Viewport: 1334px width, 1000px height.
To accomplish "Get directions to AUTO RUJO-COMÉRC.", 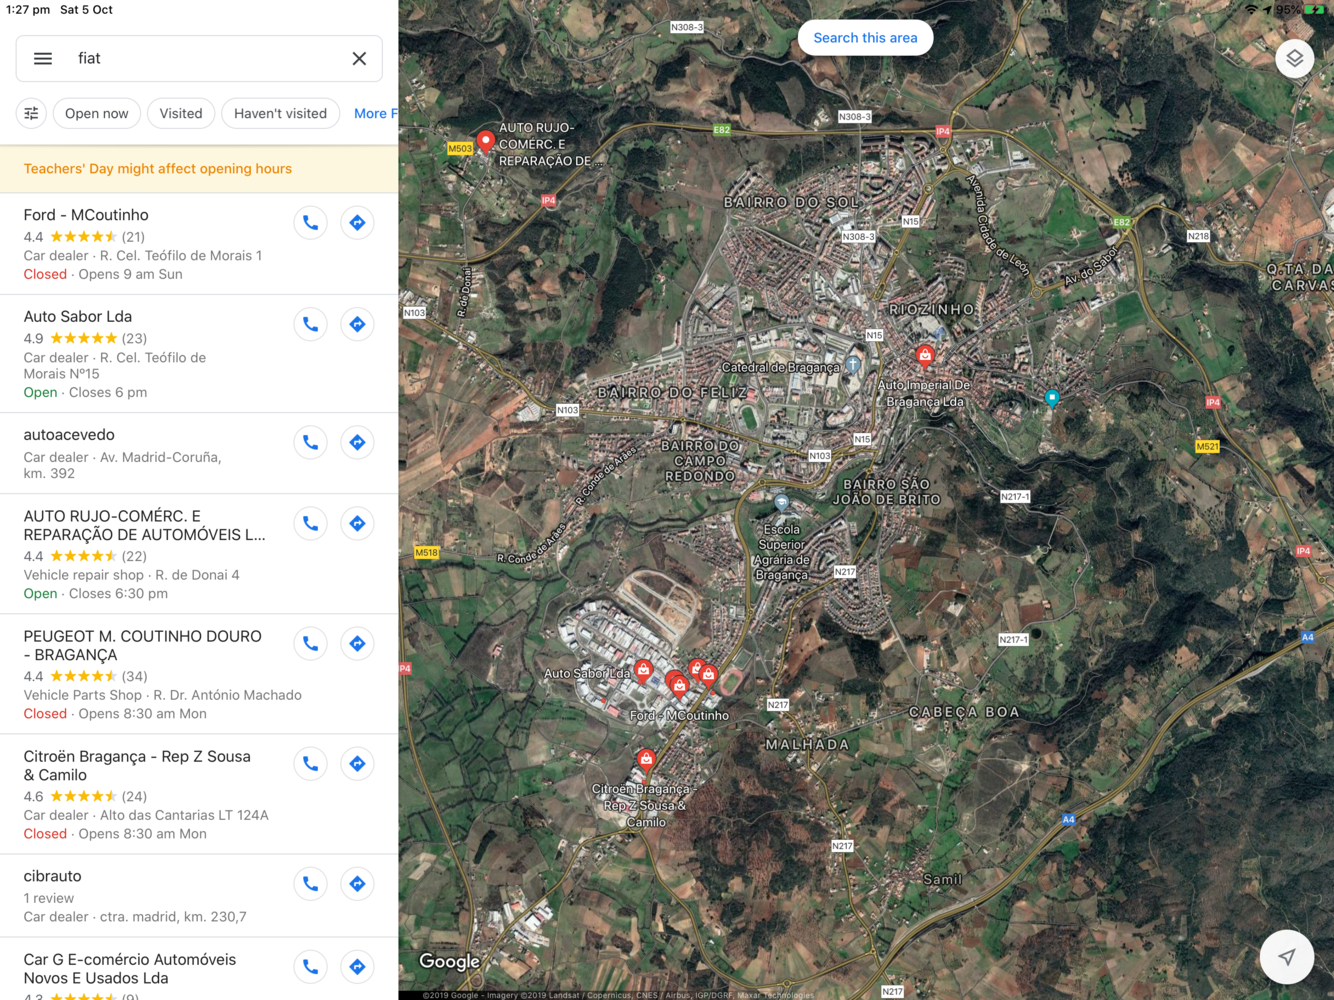I will [357, 523].
